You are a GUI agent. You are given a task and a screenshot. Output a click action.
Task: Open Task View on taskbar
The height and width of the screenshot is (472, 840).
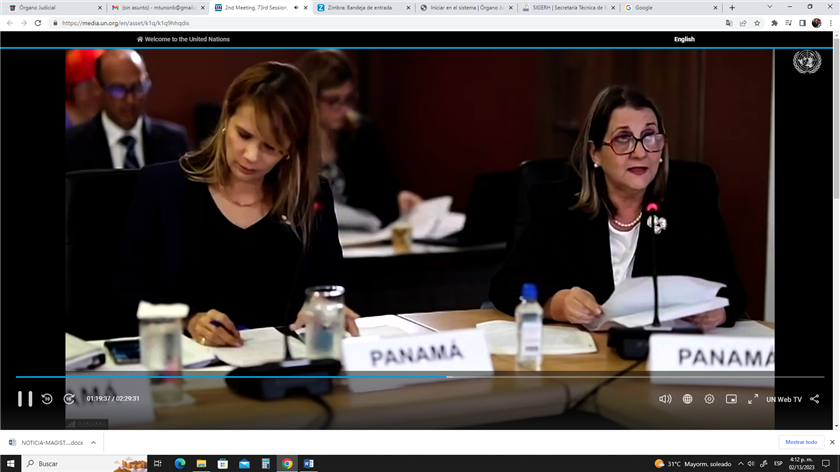[x=158, y=463]
